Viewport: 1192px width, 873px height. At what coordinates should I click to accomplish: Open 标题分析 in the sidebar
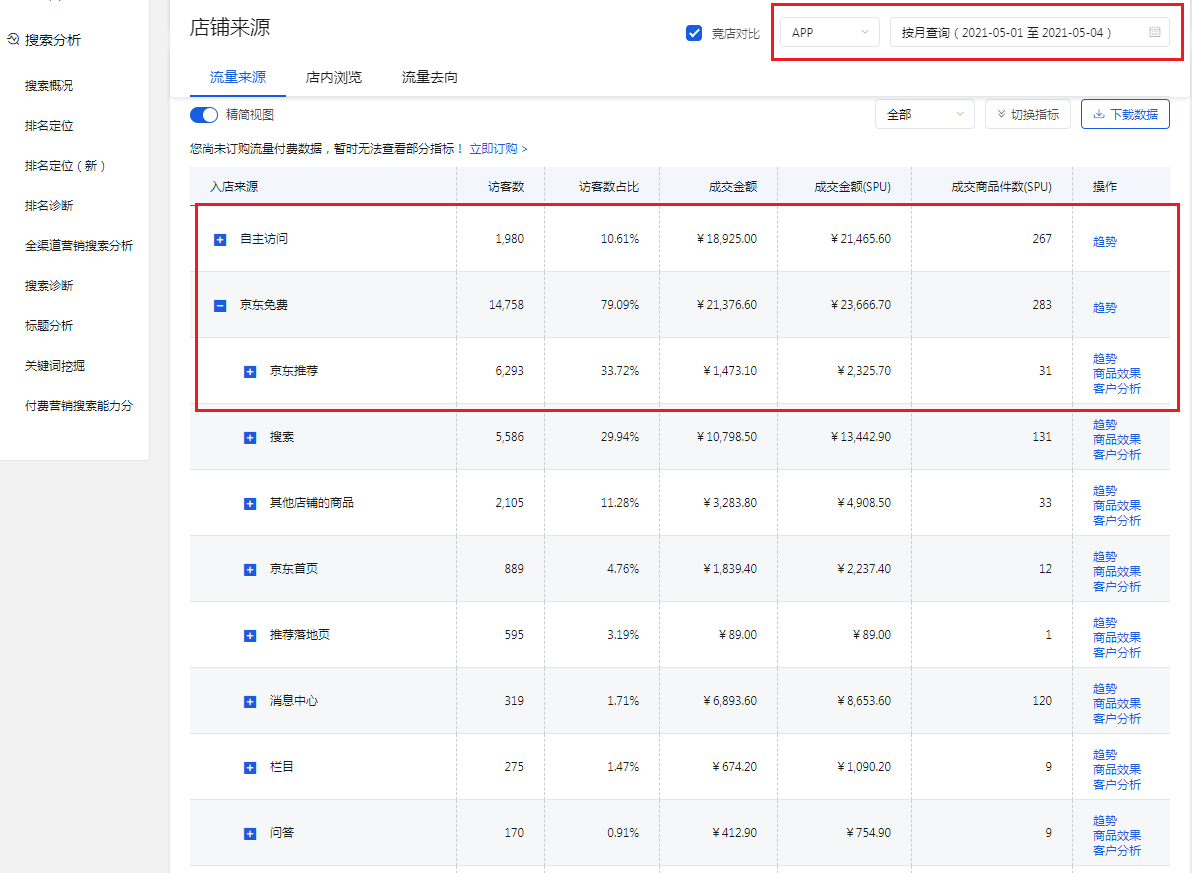(x=49, y=325)
